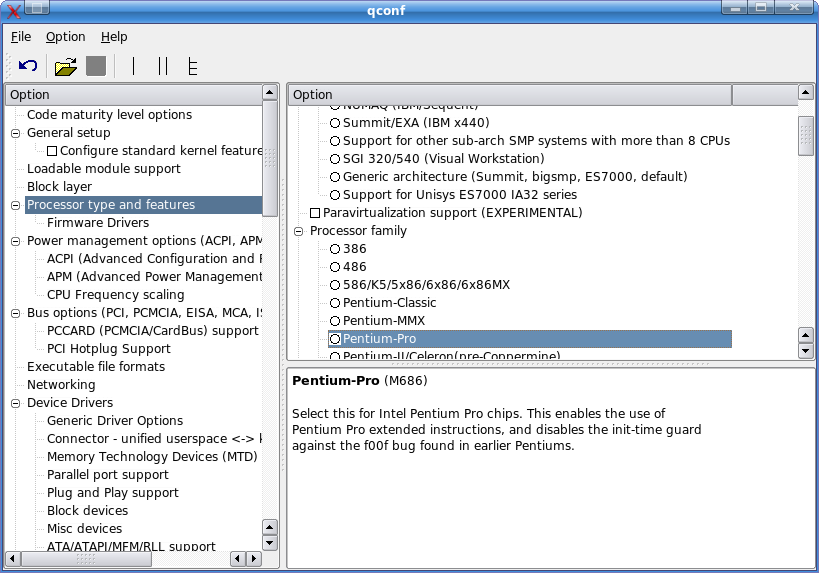Click left panel horizontal scroll left arrow

click(x=12, y=558)
